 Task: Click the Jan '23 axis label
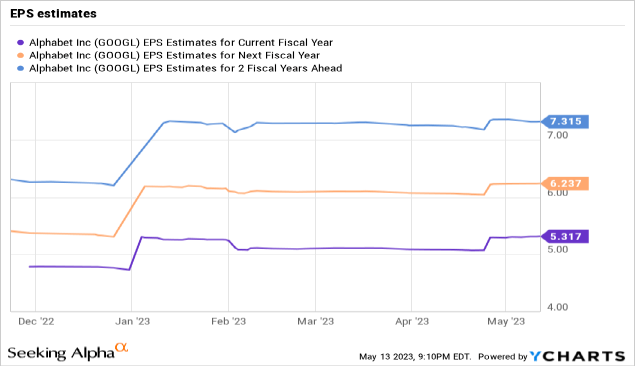[132, 321]
